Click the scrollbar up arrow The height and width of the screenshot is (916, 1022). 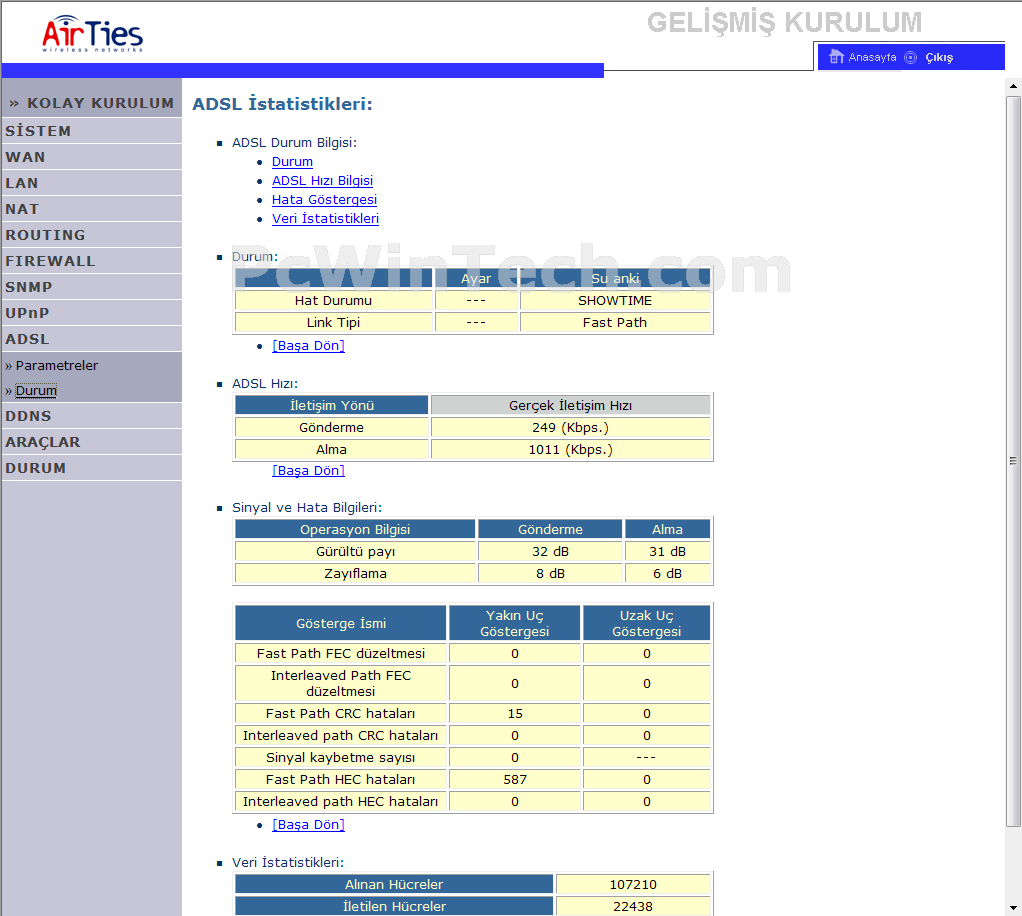point(1013,85)
